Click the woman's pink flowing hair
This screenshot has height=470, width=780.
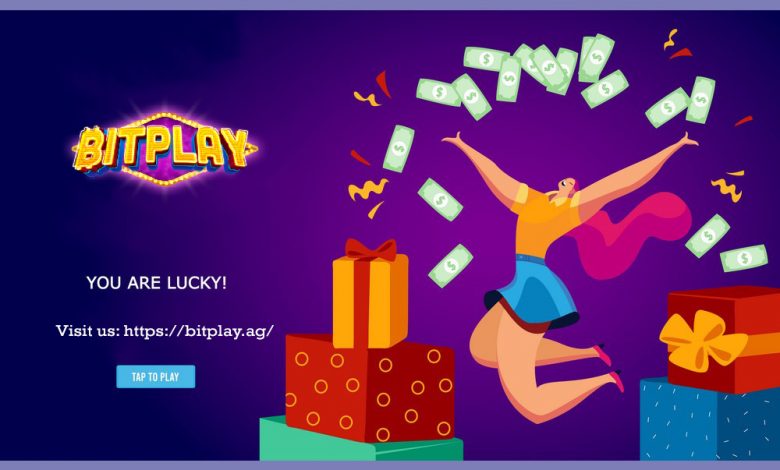[x=634, y=234]
